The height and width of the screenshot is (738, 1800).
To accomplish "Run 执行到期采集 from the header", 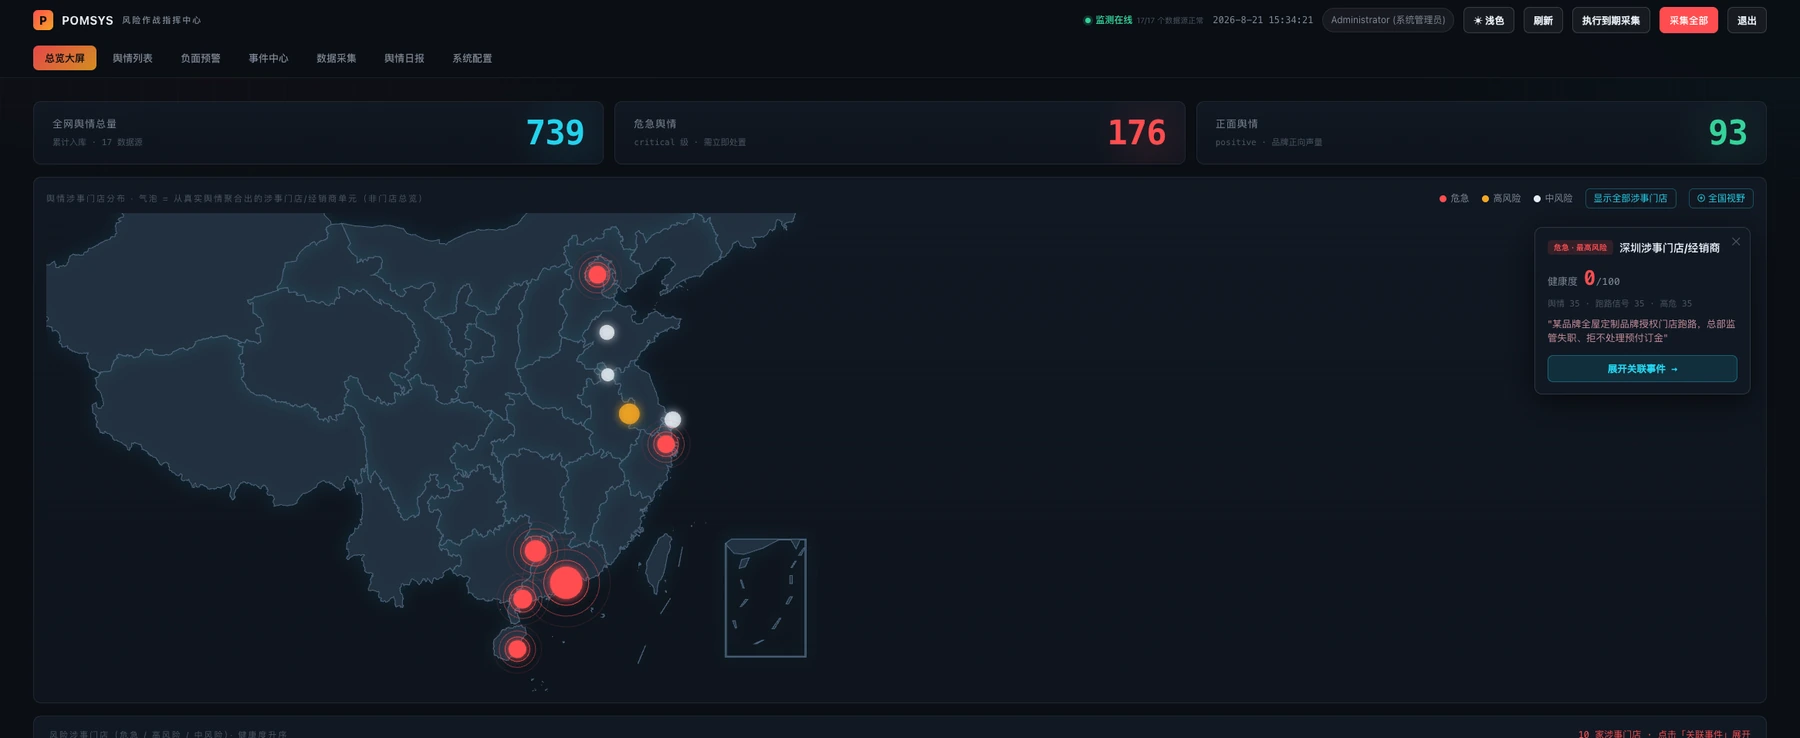I will tap(1611, 20).
